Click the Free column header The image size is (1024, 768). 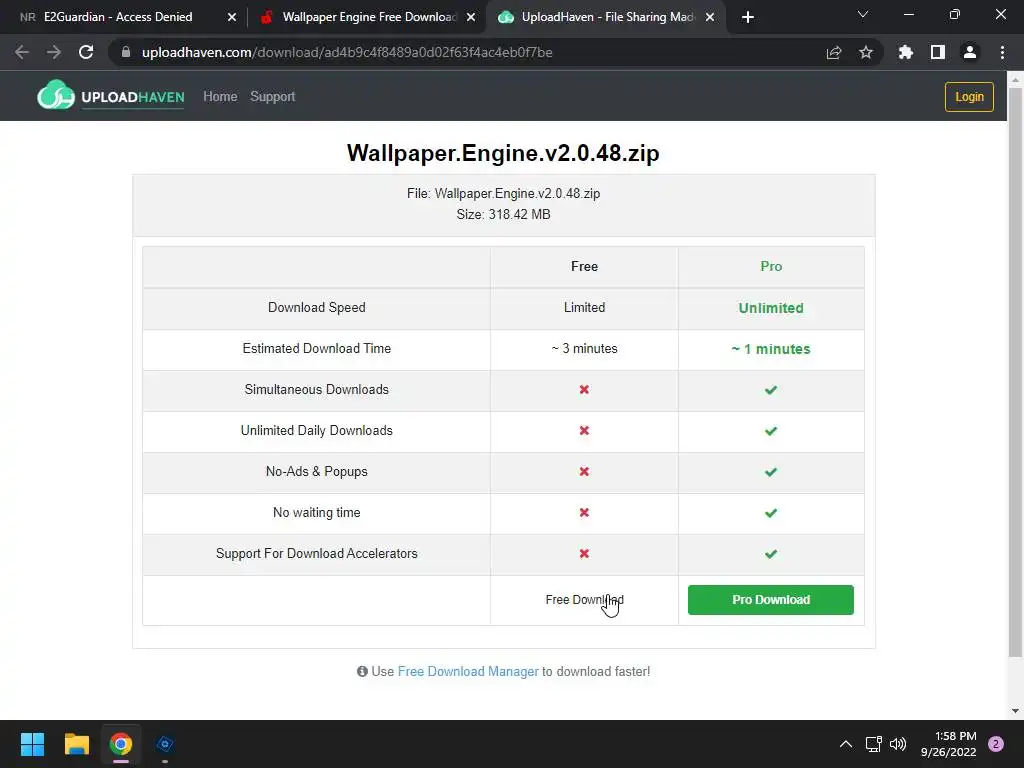point(584,266)
